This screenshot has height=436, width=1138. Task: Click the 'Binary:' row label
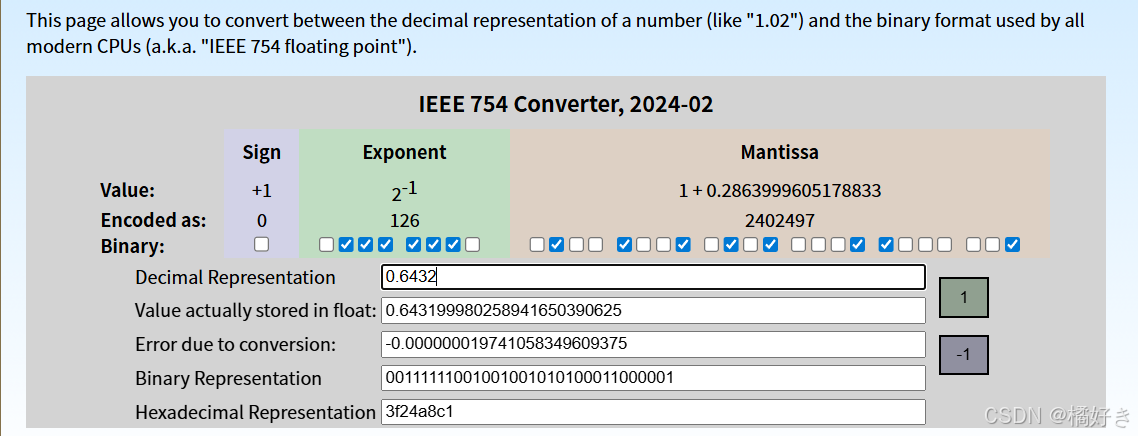(x=133, y=247)
